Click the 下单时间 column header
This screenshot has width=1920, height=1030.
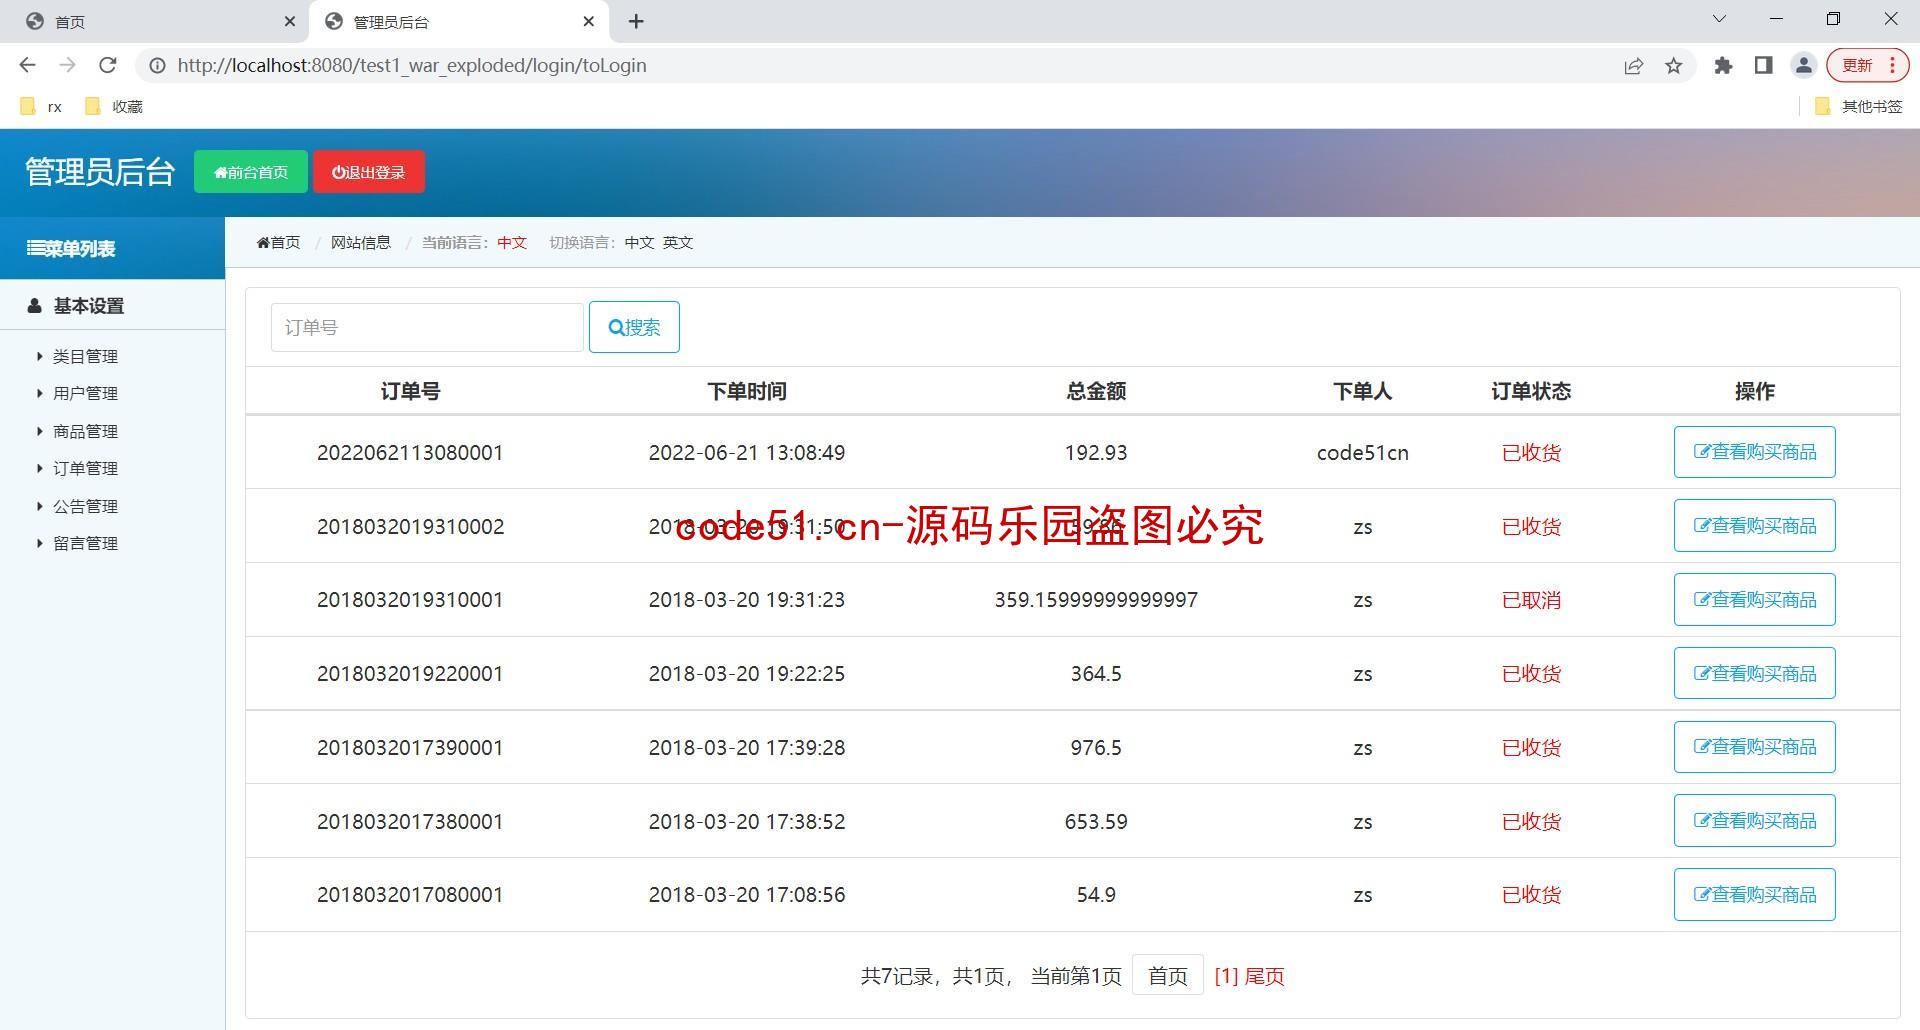(747, 391)
